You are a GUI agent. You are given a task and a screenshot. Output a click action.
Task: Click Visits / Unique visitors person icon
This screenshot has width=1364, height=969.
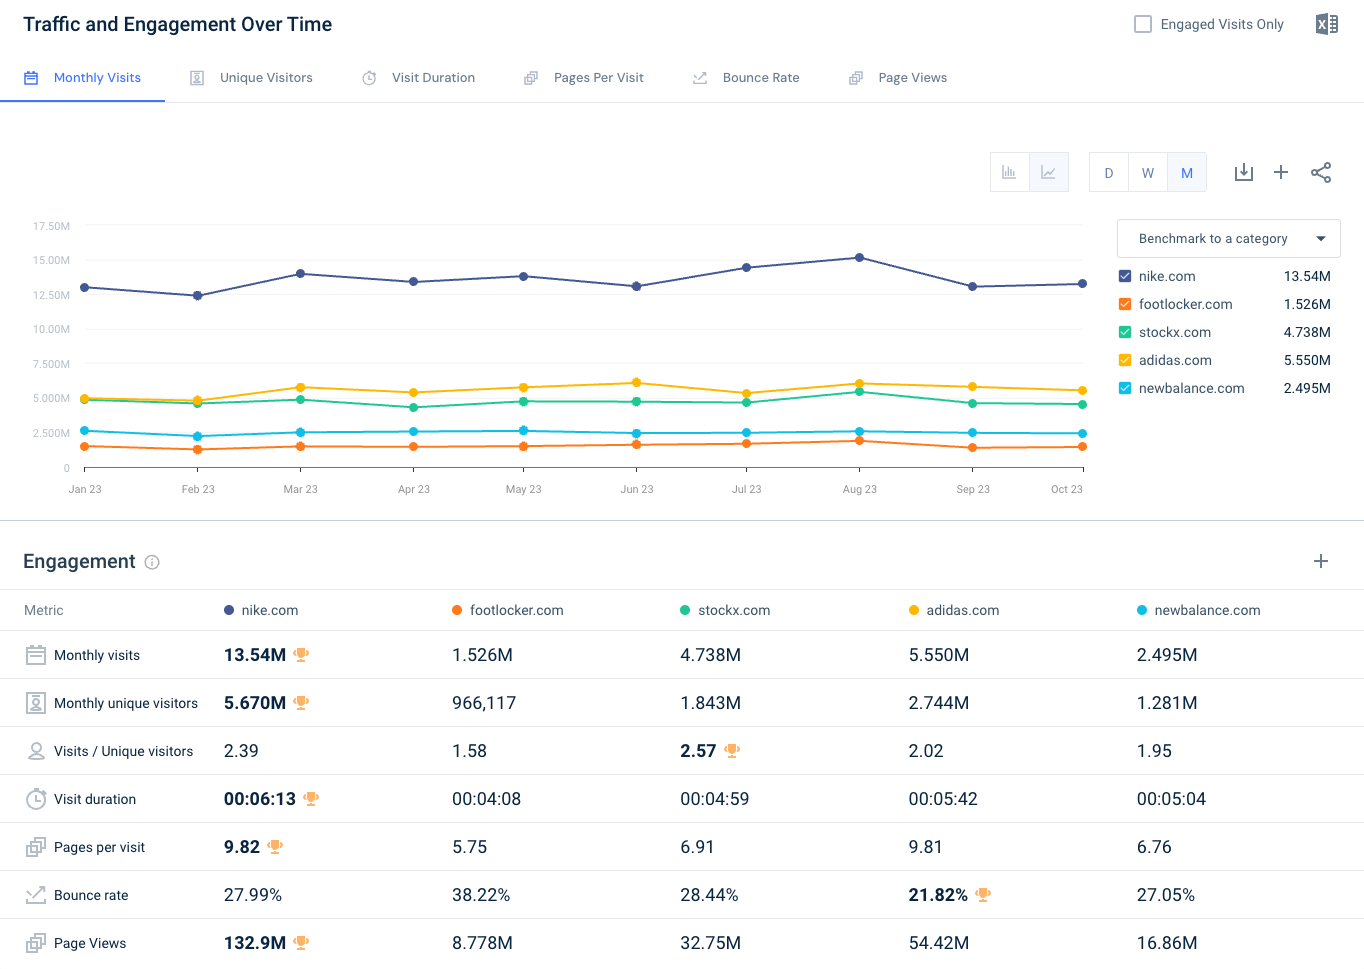(36, 751)
